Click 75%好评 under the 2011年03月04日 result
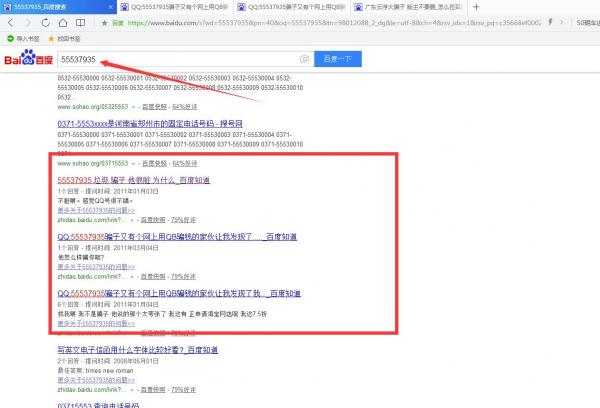This screenshot has height=408, width=600. click(183, 277)
